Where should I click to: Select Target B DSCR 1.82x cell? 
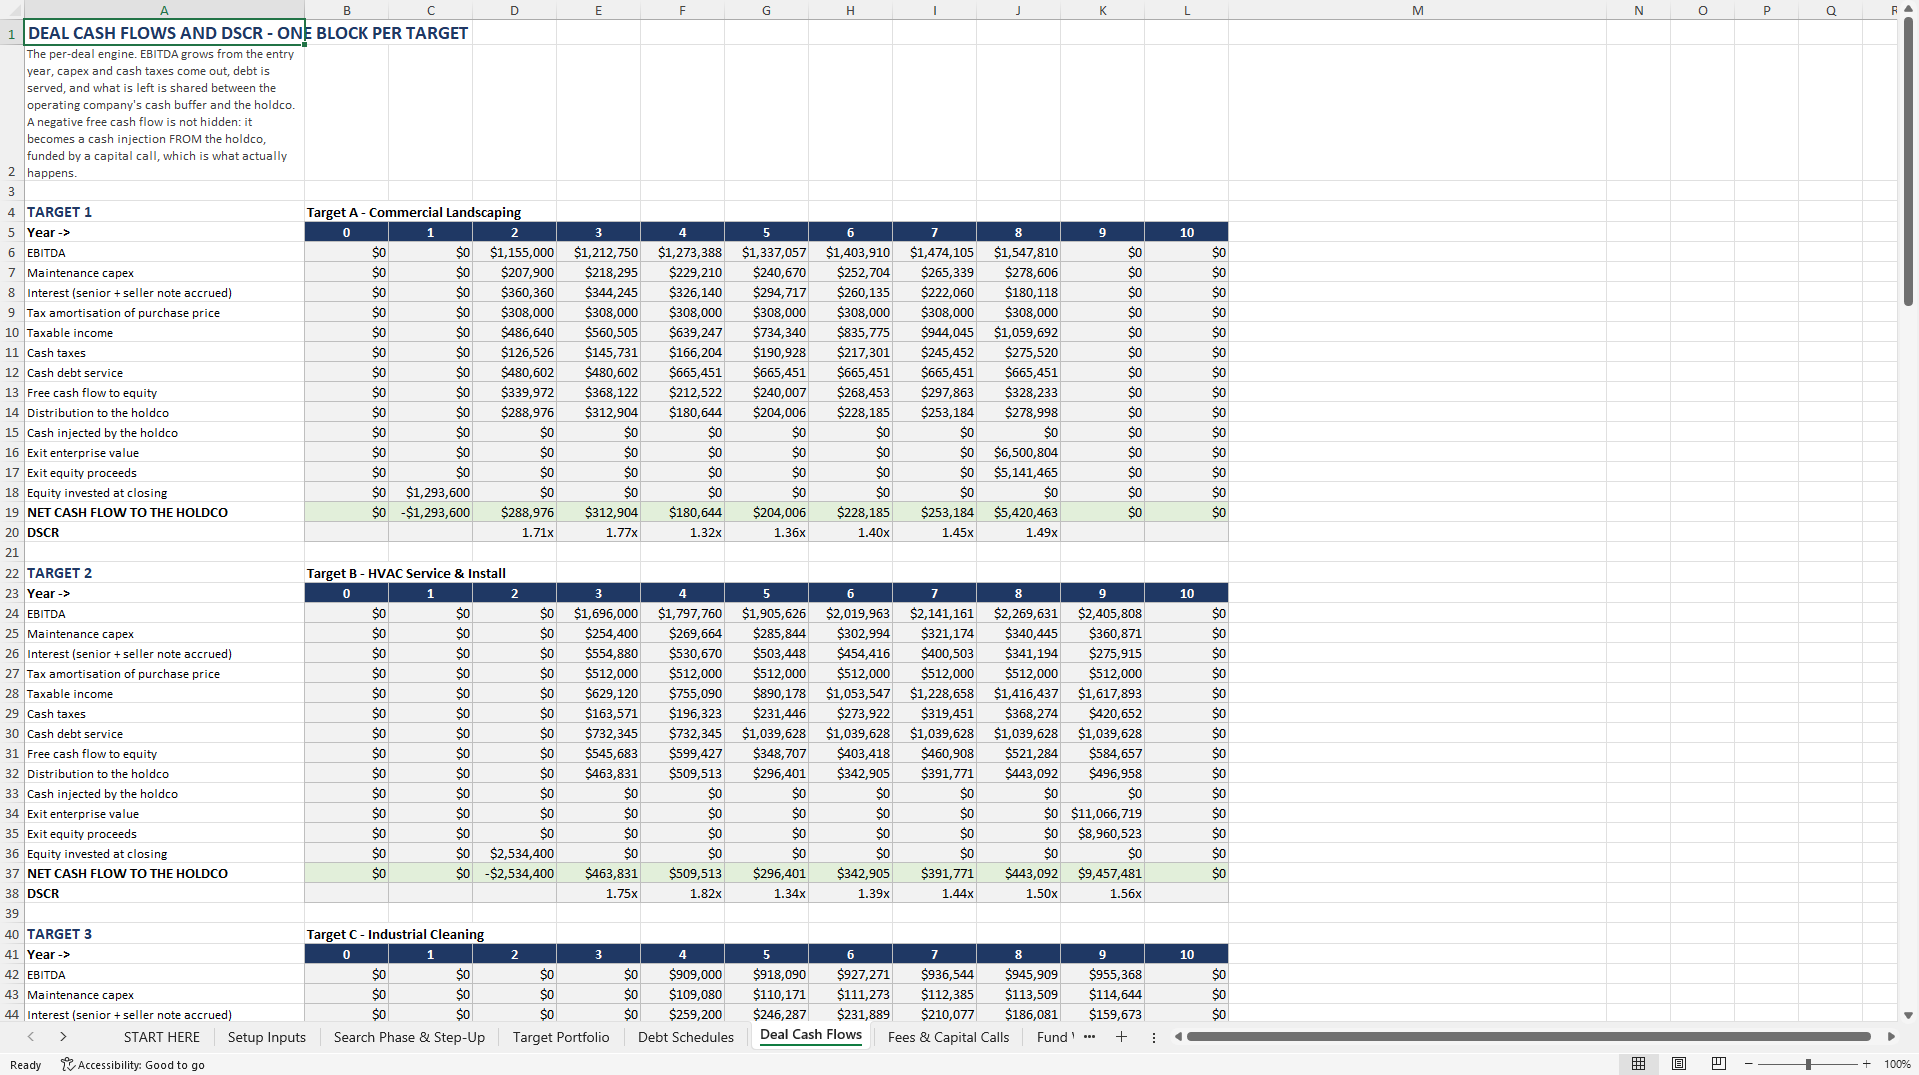pyautogui.click(x=682, y=893)
